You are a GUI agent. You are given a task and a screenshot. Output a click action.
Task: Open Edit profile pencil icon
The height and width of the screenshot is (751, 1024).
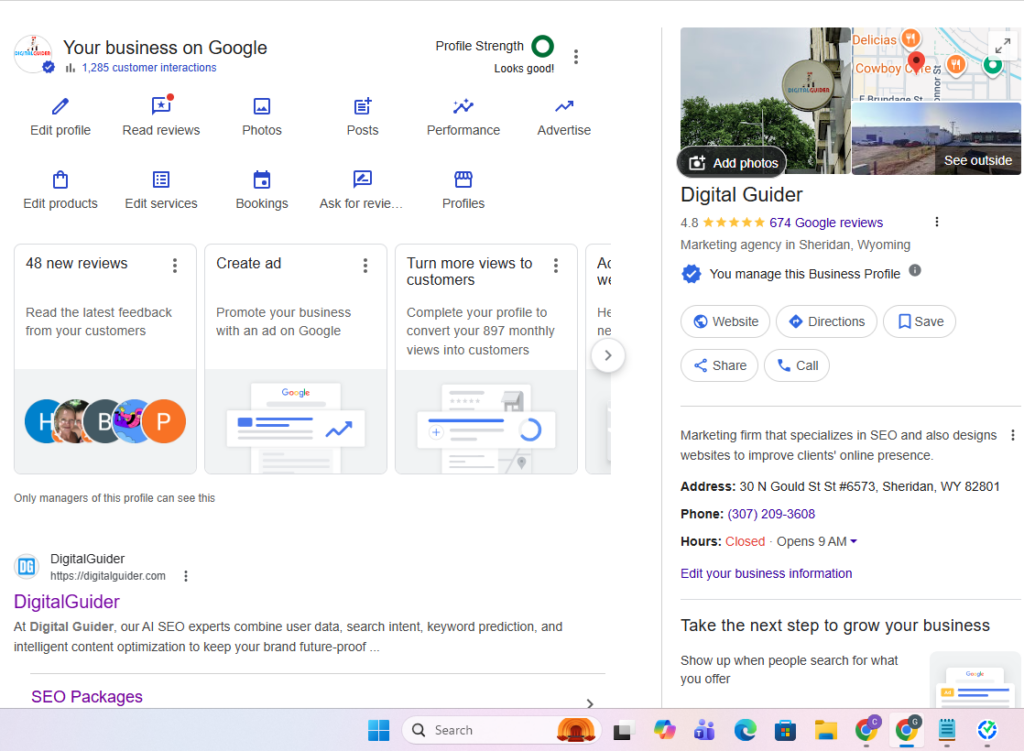click(60, 106)
